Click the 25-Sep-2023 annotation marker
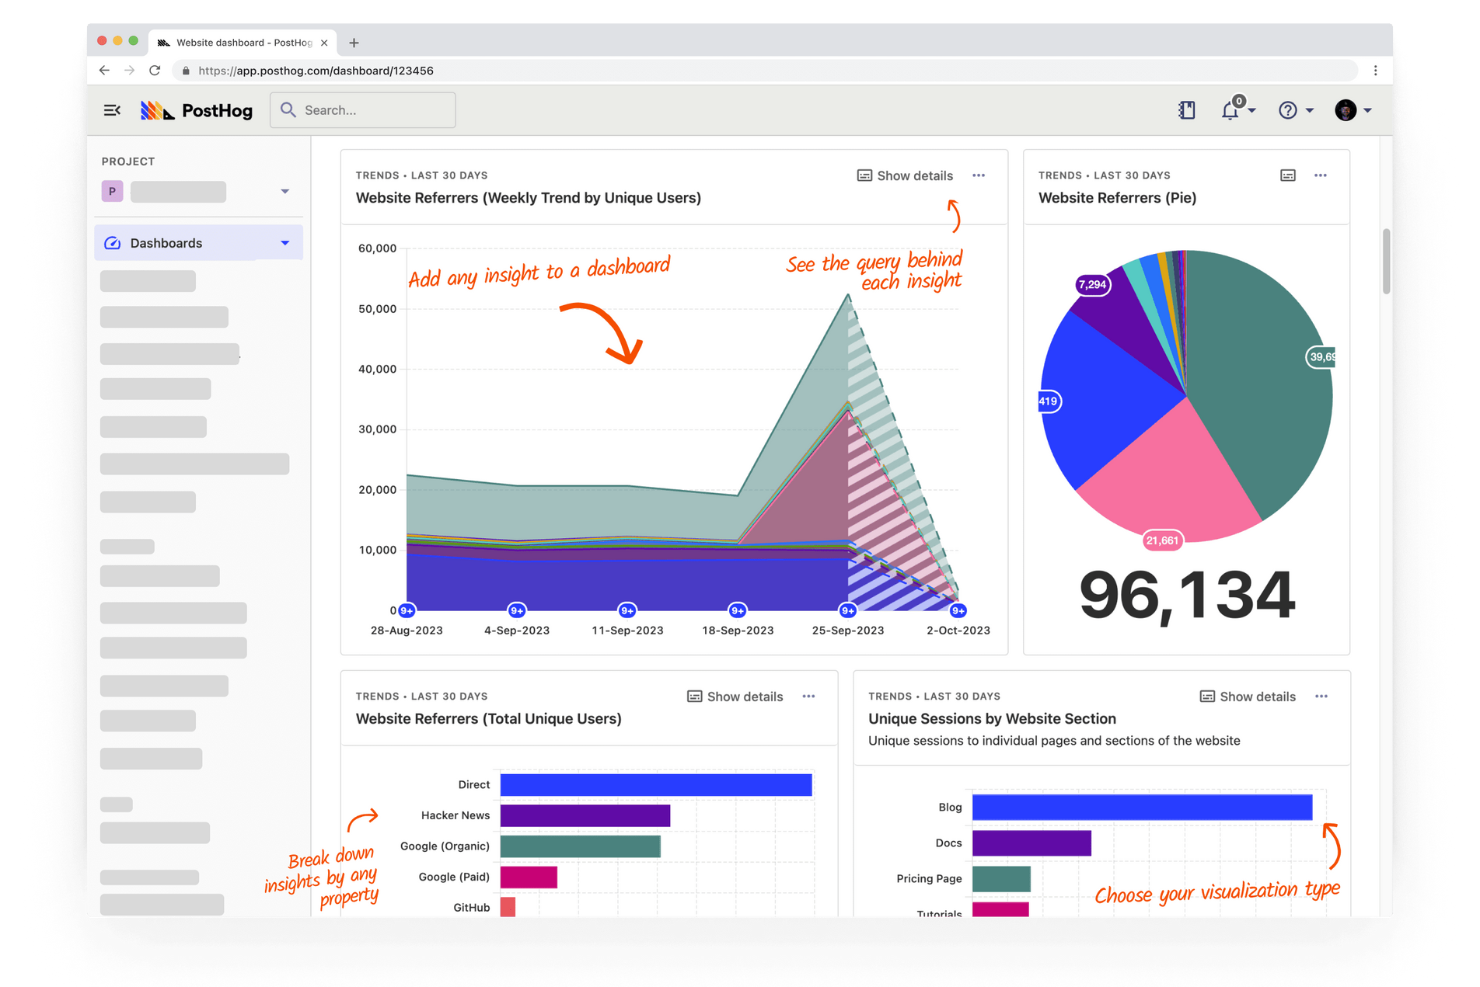1480x987 pixels. point(848,611)
